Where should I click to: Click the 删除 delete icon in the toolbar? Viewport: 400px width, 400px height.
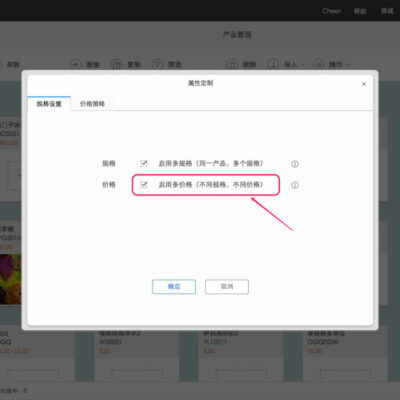coord(232,64)
